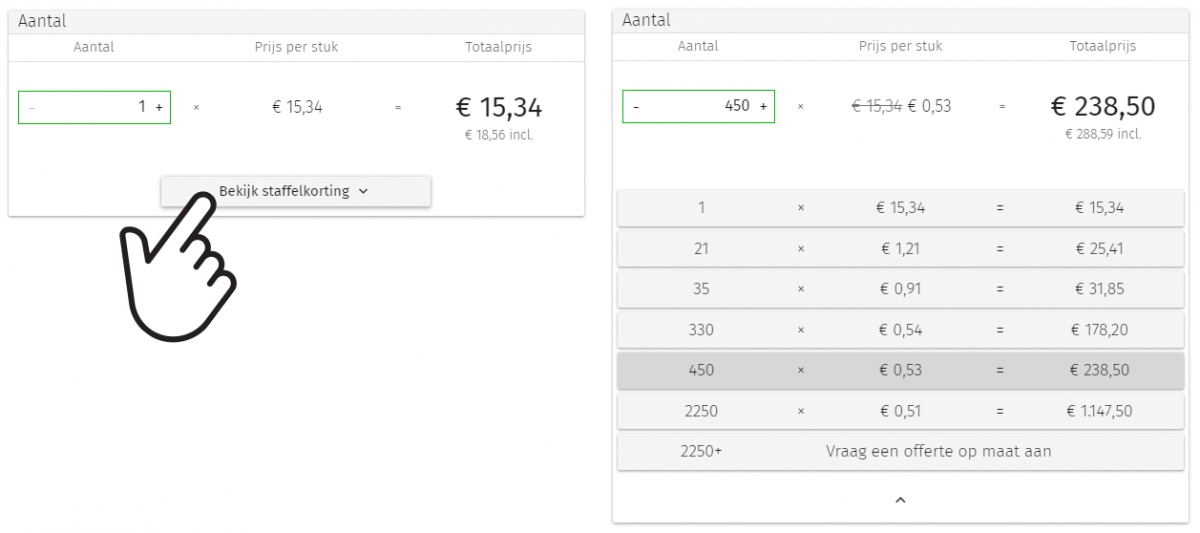
Task: Decrease quantity with minus before 450
Action: 636,107
